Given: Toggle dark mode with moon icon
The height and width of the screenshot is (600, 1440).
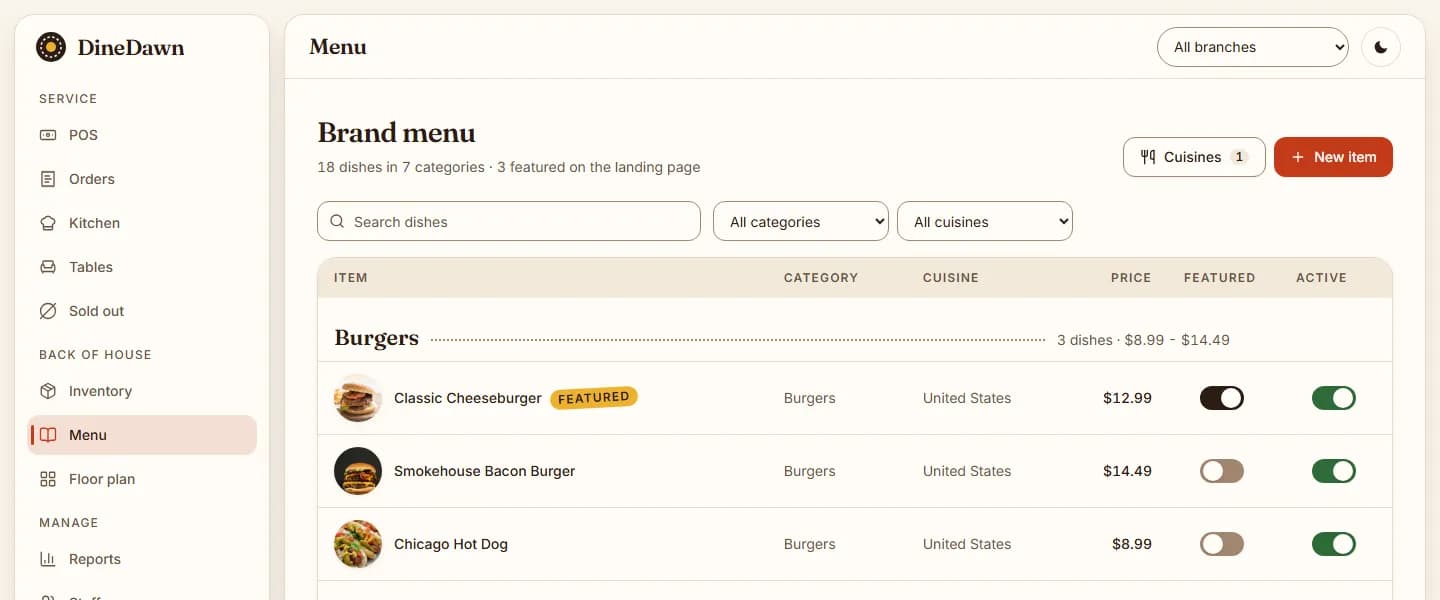Looking at the screenshot, I should [x=1381, y=47].
